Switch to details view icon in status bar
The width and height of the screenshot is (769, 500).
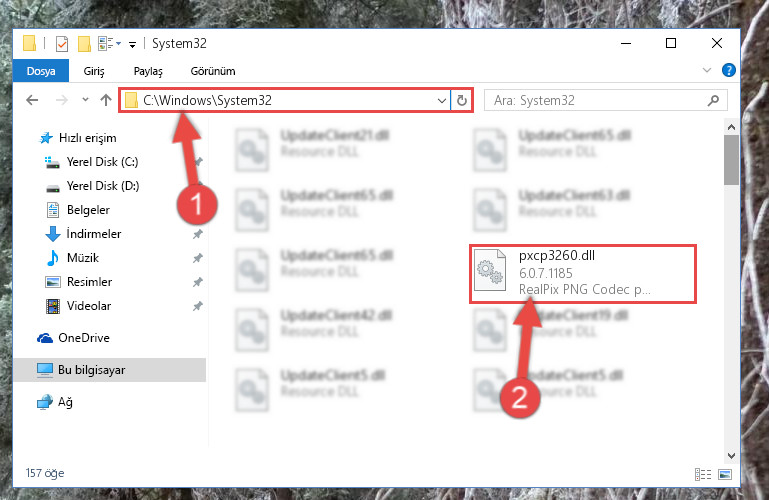[x=703, y=474]
